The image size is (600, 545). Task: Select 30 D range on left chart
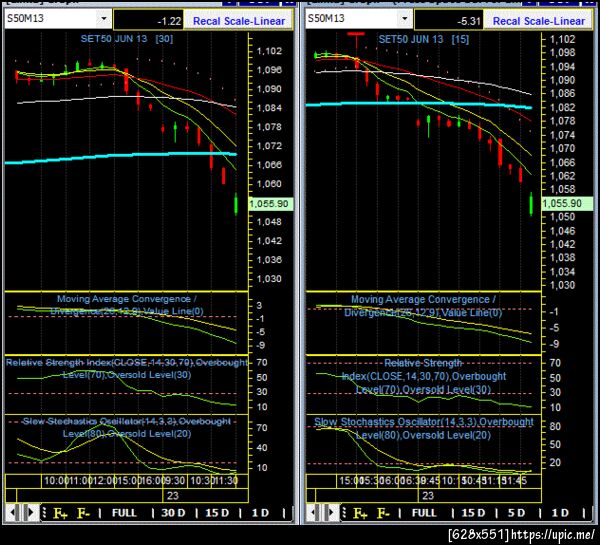point(173,513)
